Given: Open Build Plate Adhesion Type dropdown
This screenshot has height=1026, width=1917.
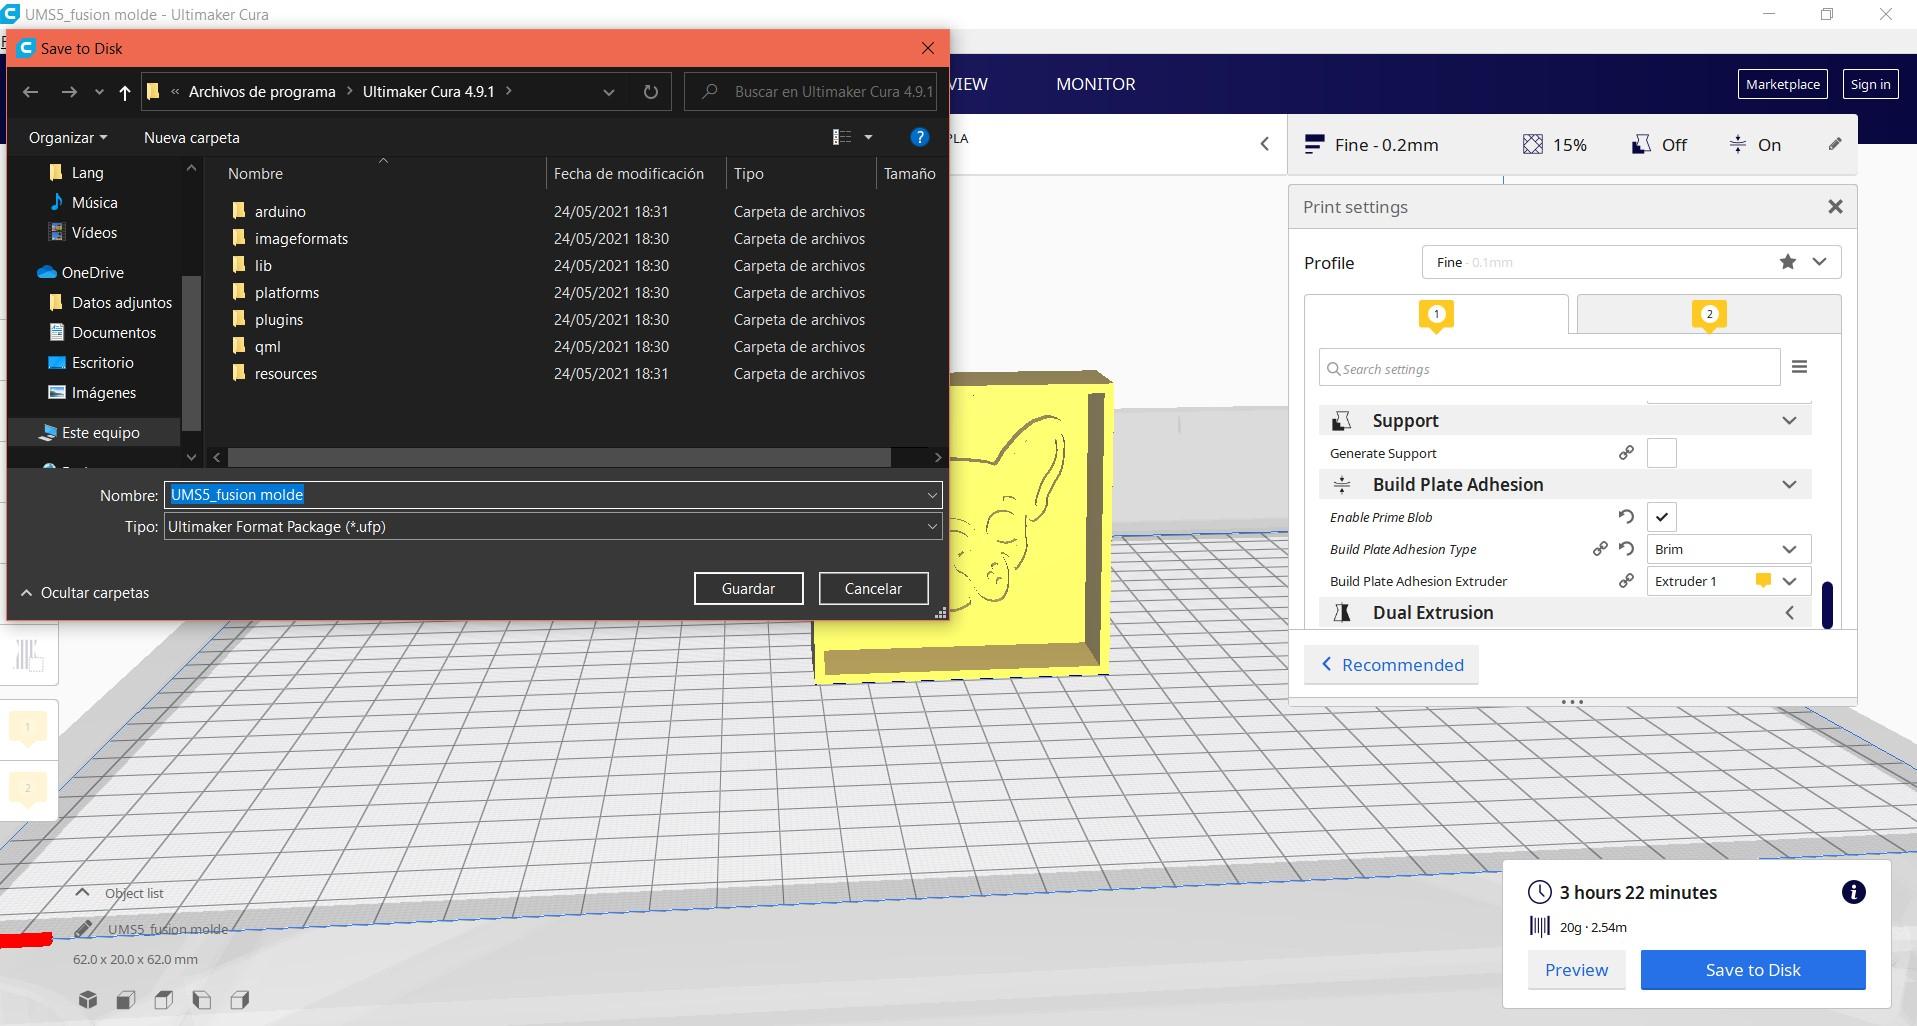Looking at the screenshot, I should [1728, 549].
